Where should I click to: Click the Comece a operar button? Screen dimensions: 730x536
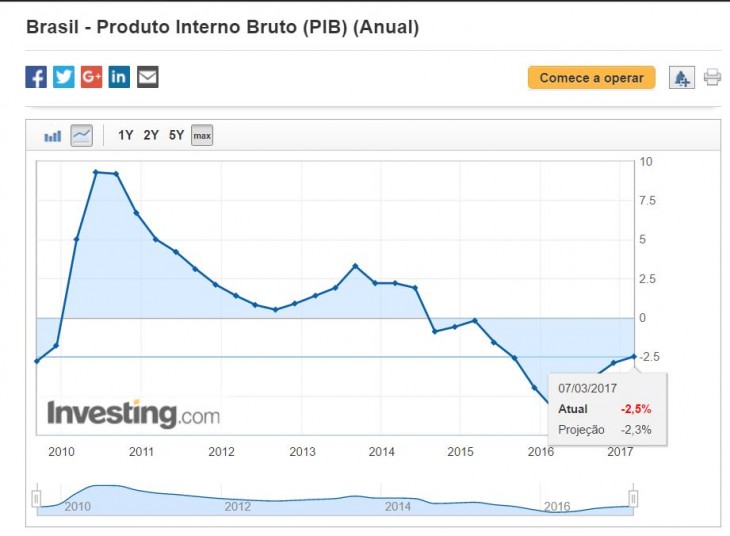(x=591, y=78)
